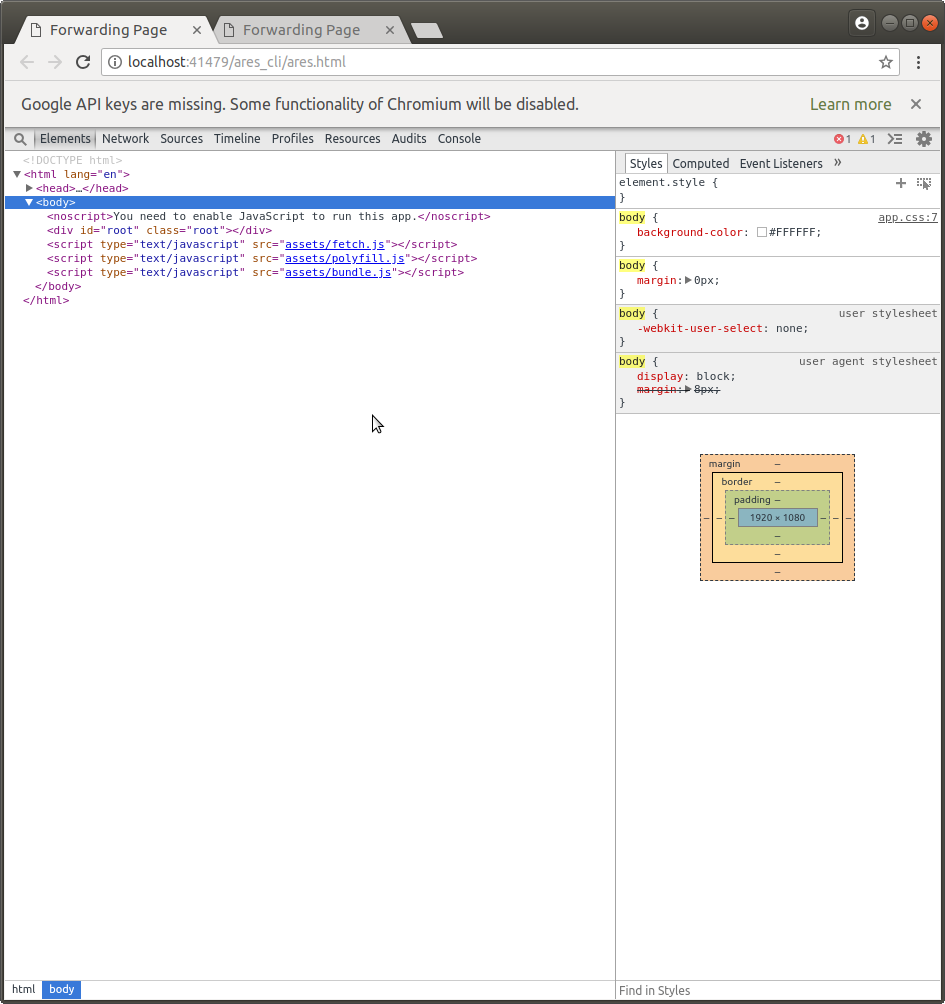This screenshot has height=1004, width=945.
Task: Click the border label in box model
Action: point(736,482)
